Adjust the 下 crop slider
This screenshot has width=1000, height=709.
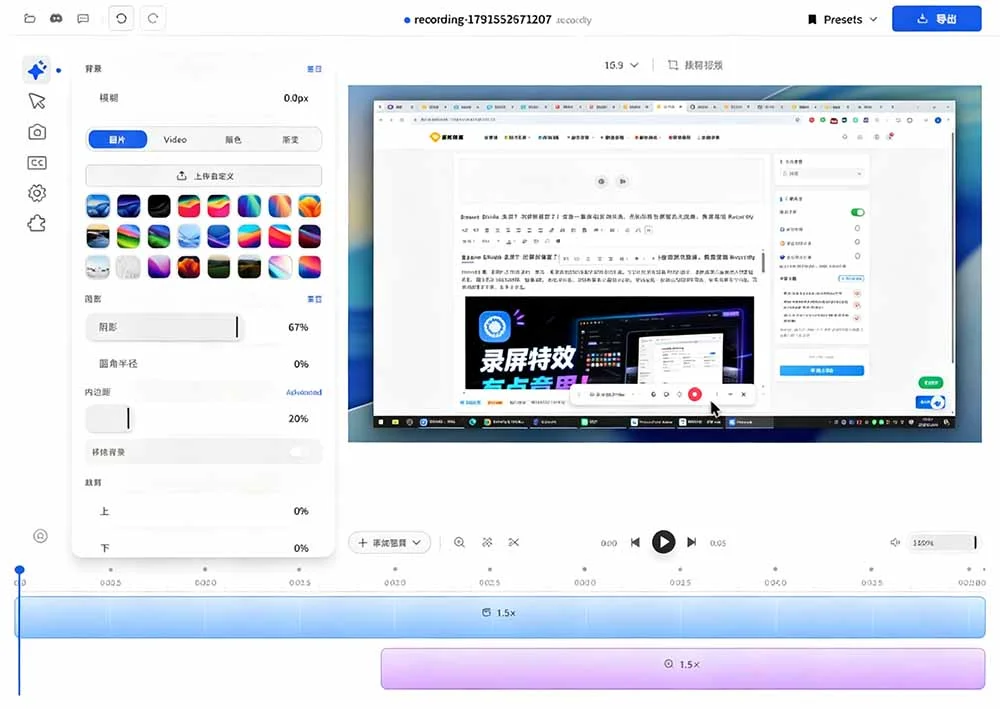point(203,548)
